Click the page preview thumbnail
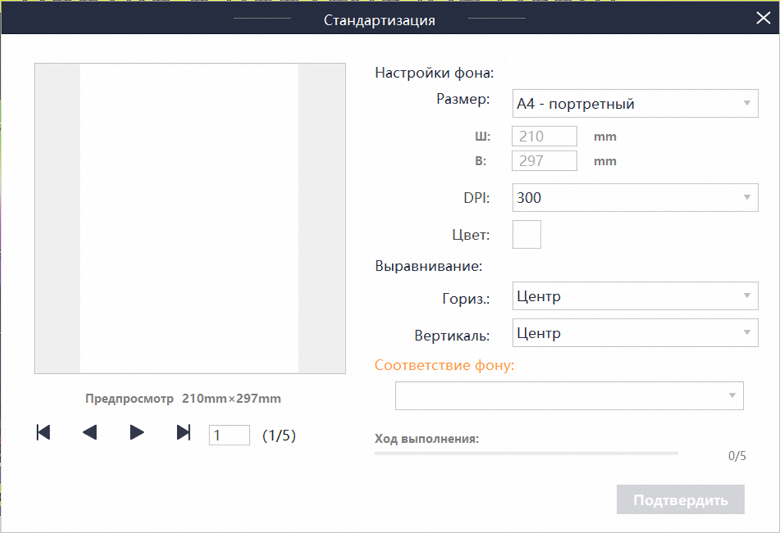This screenshot has width=780, height=533. pyautogui.click(x=189, y=218)
